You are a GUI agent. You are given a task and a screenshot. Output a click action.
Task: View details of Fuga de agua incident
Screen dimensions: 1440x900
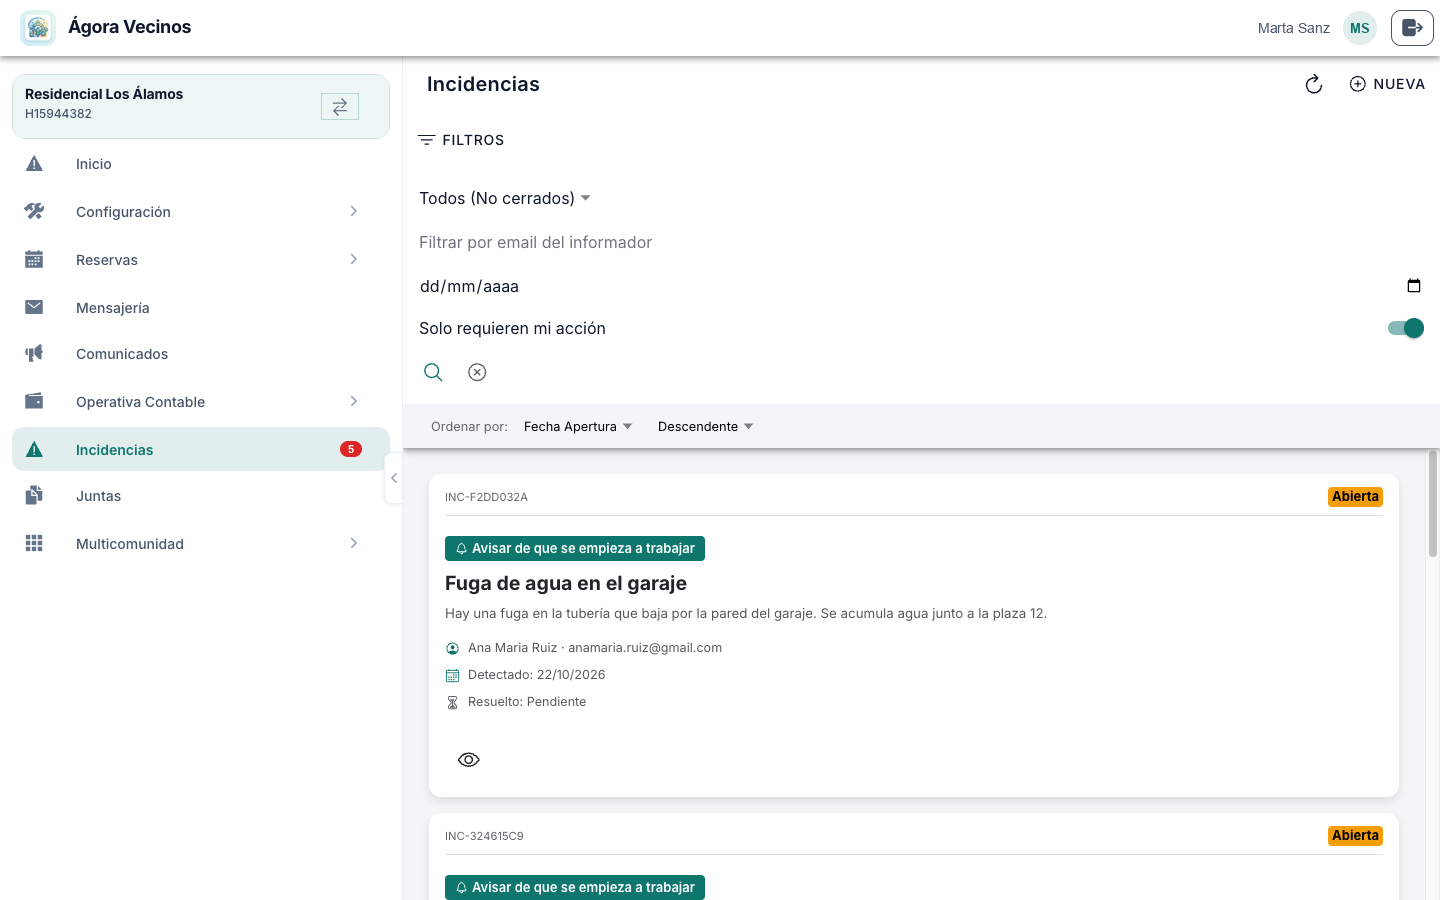468,760
